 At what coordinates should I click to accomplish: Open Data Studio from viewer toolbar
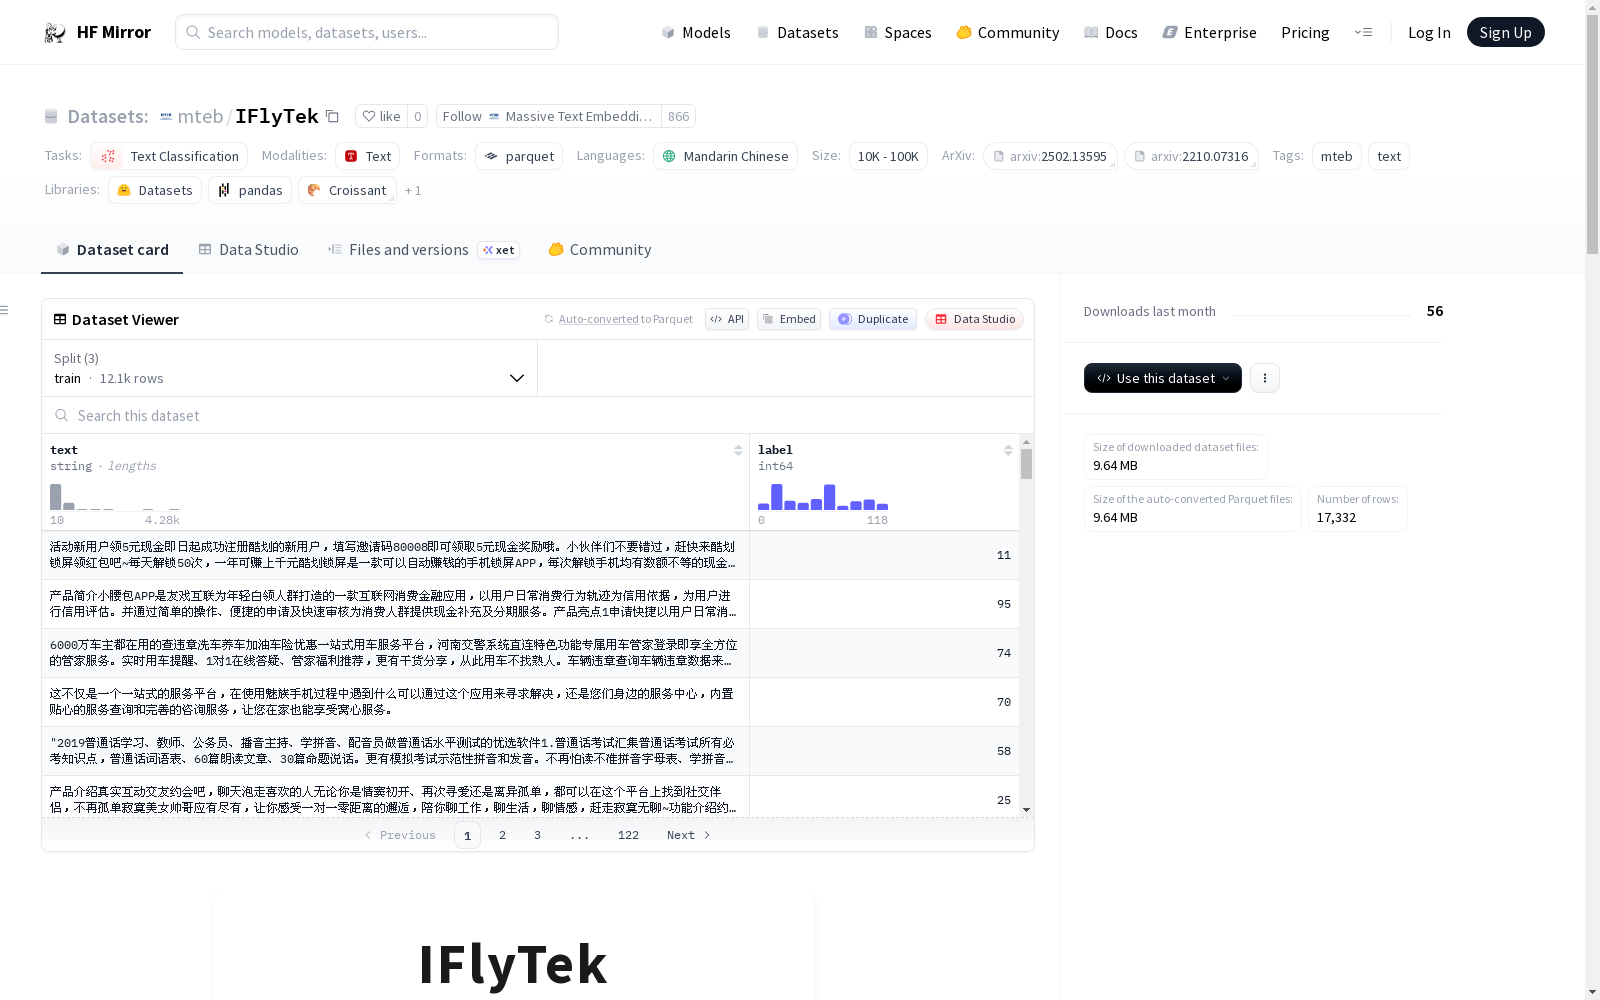point(975,319)
